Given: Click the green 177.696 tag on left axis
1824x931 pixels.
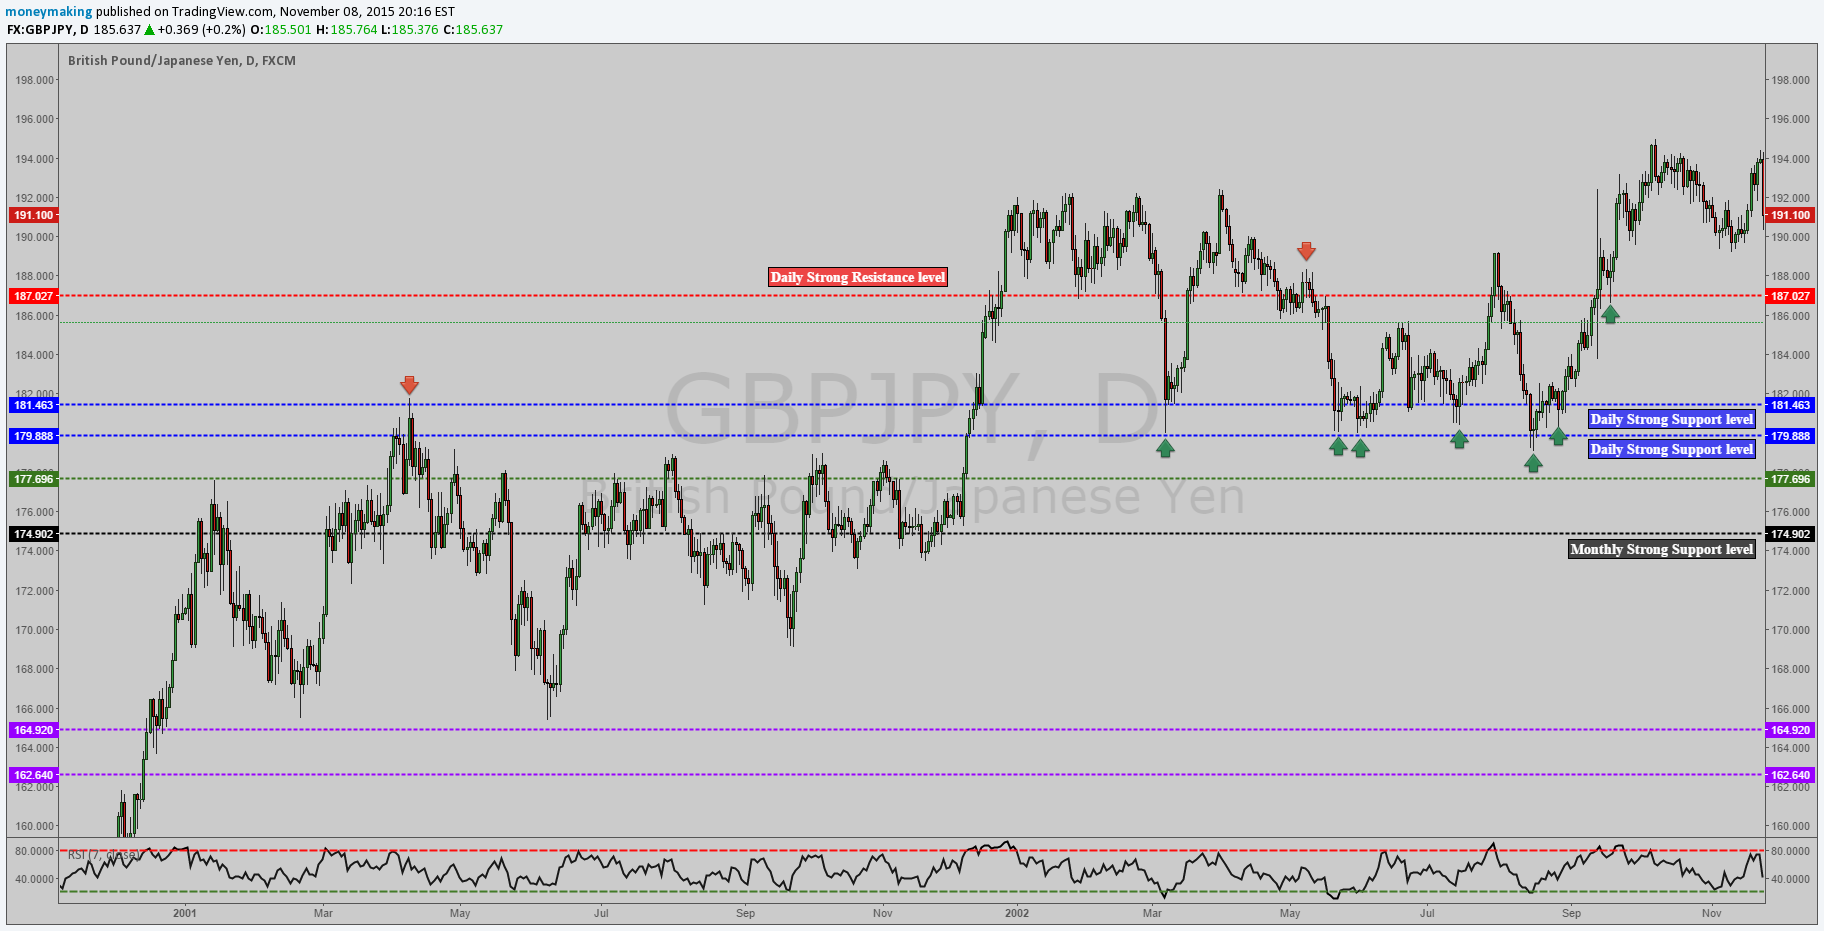Looking at the screenshot, I should click(x=33, y=479).
